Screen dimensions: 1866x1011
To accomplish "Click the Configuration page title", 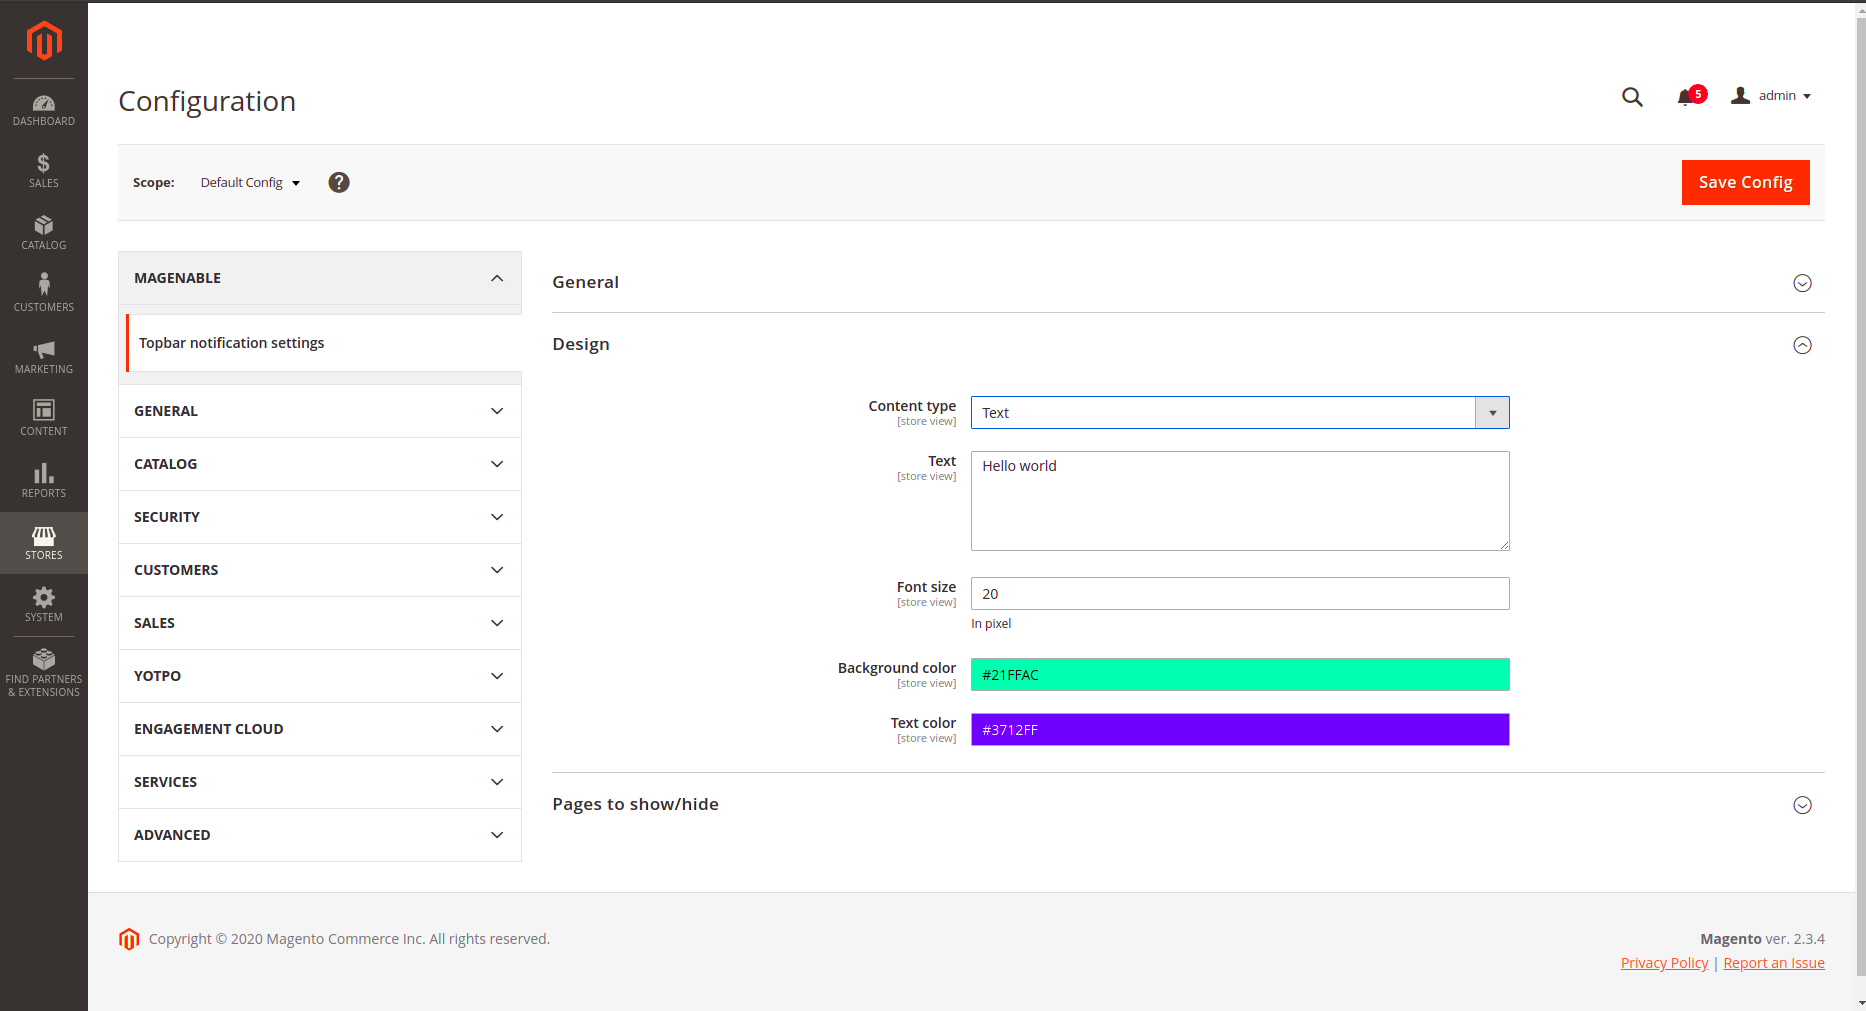I will tap(207, 101).
